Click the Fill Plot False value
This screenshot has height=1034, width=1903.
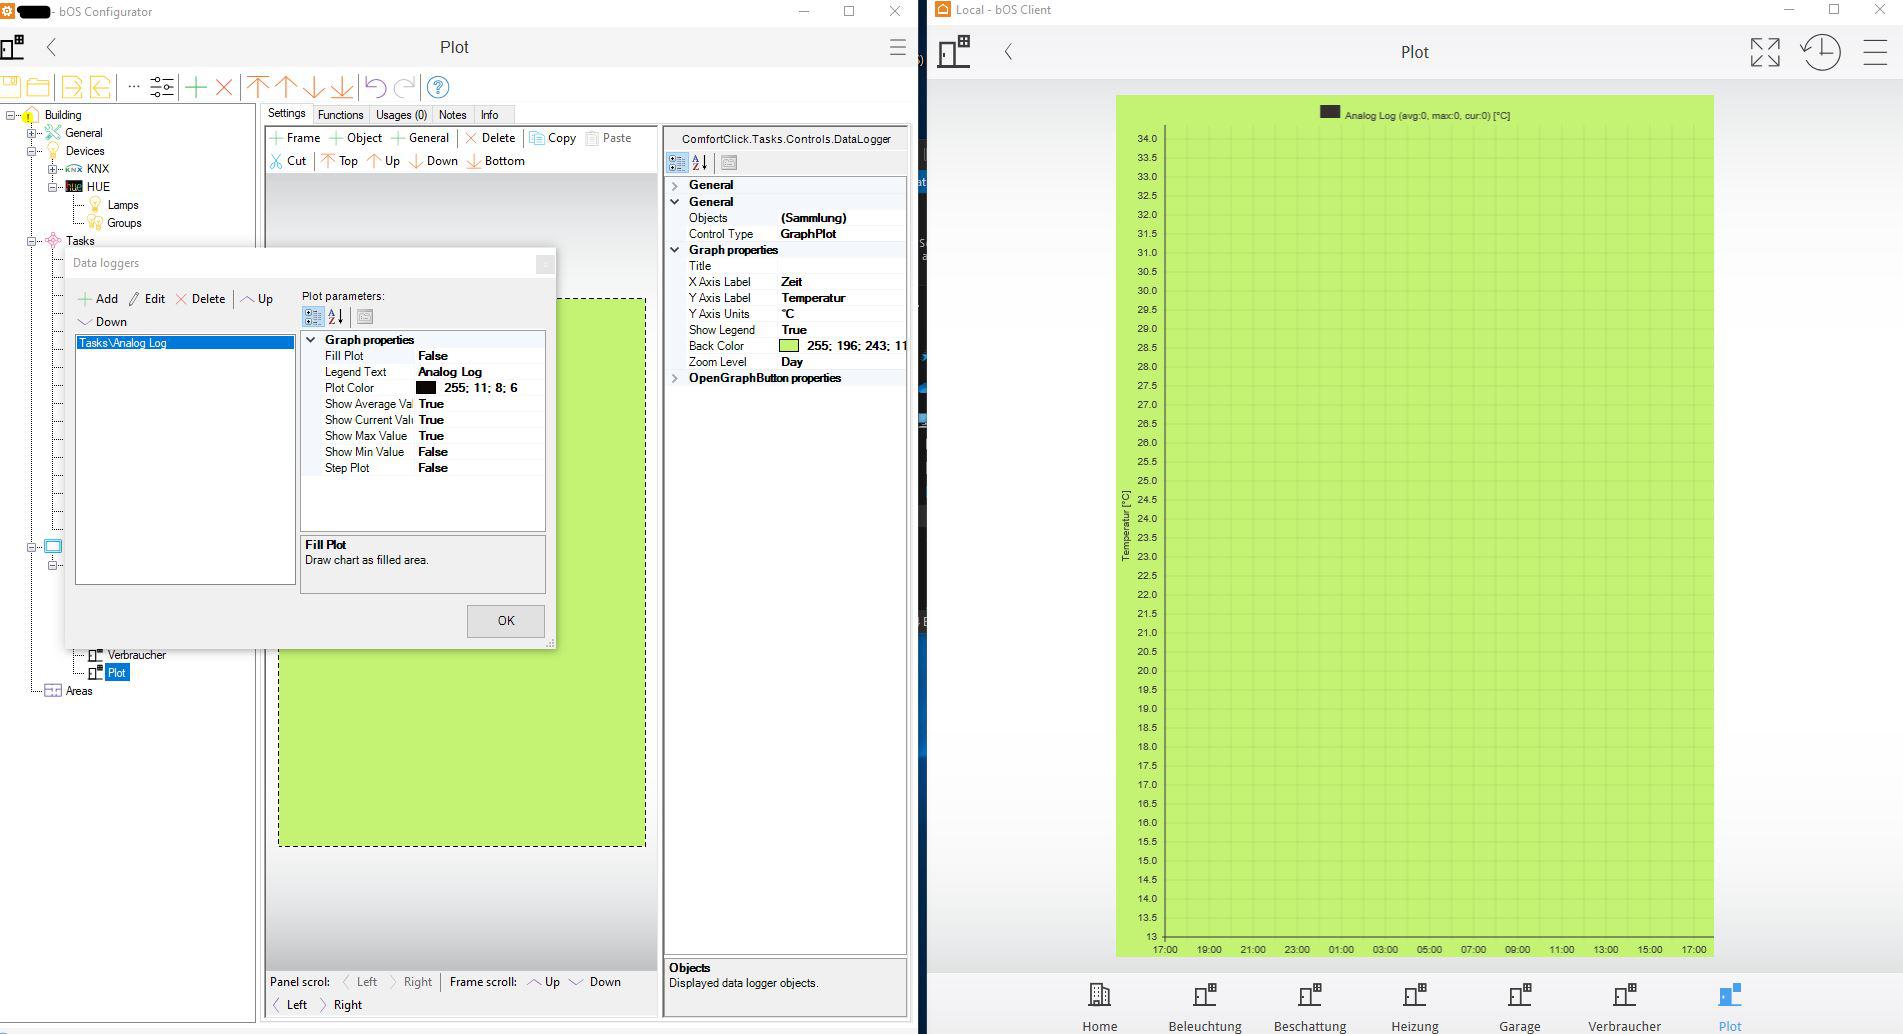coord(433,356)
